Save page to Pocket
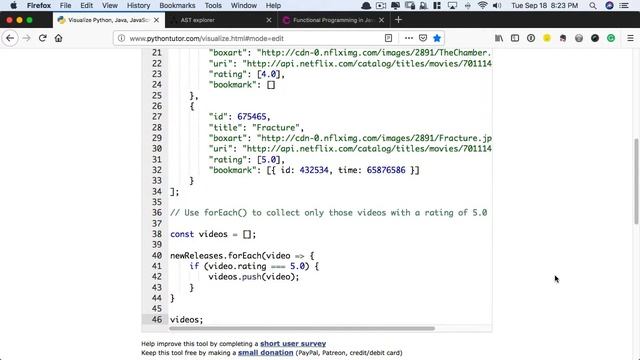The height and width of the screenshot is (360, 640). click(423, 38)
